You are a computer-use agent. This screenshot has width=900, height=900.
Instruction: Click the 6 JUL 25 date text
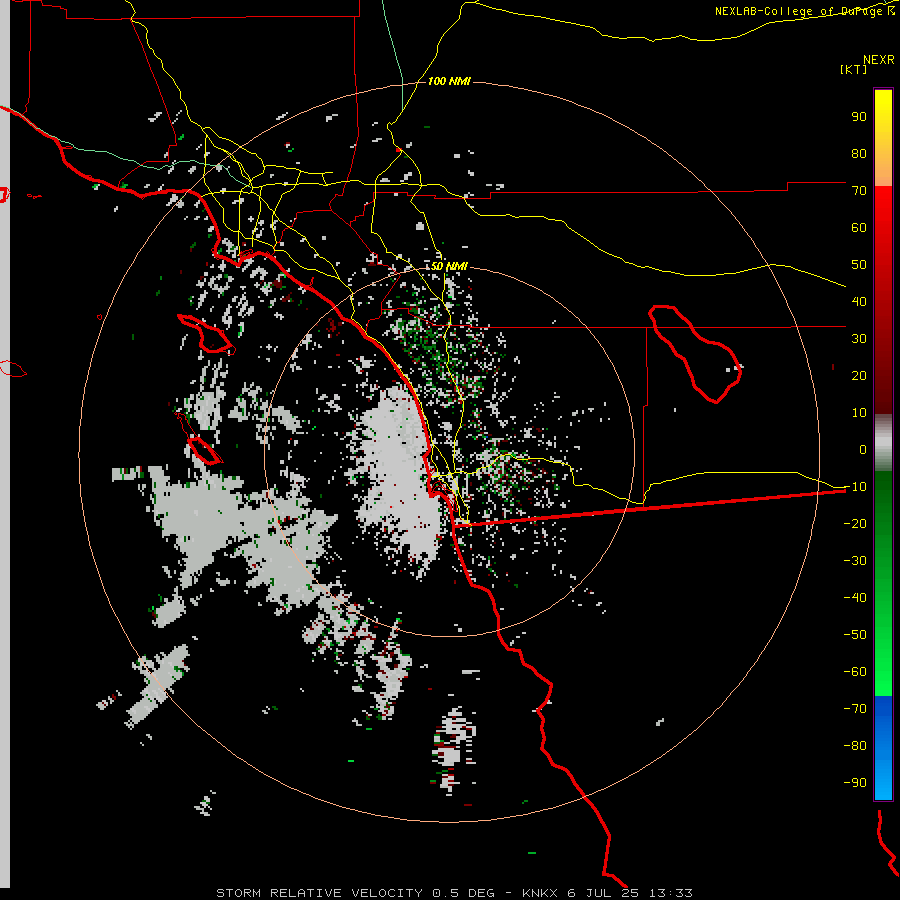603,893
